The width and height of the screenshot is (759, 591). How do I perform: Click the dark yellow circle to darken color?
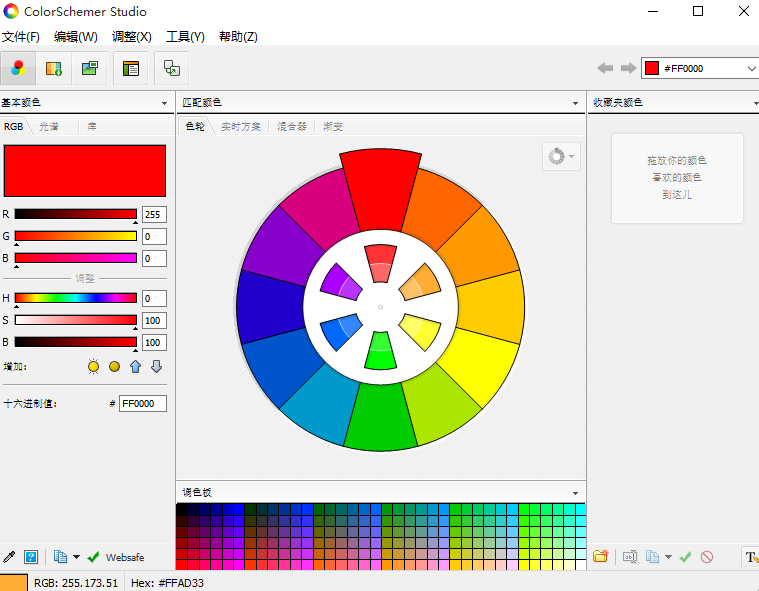tap(114, 367)
